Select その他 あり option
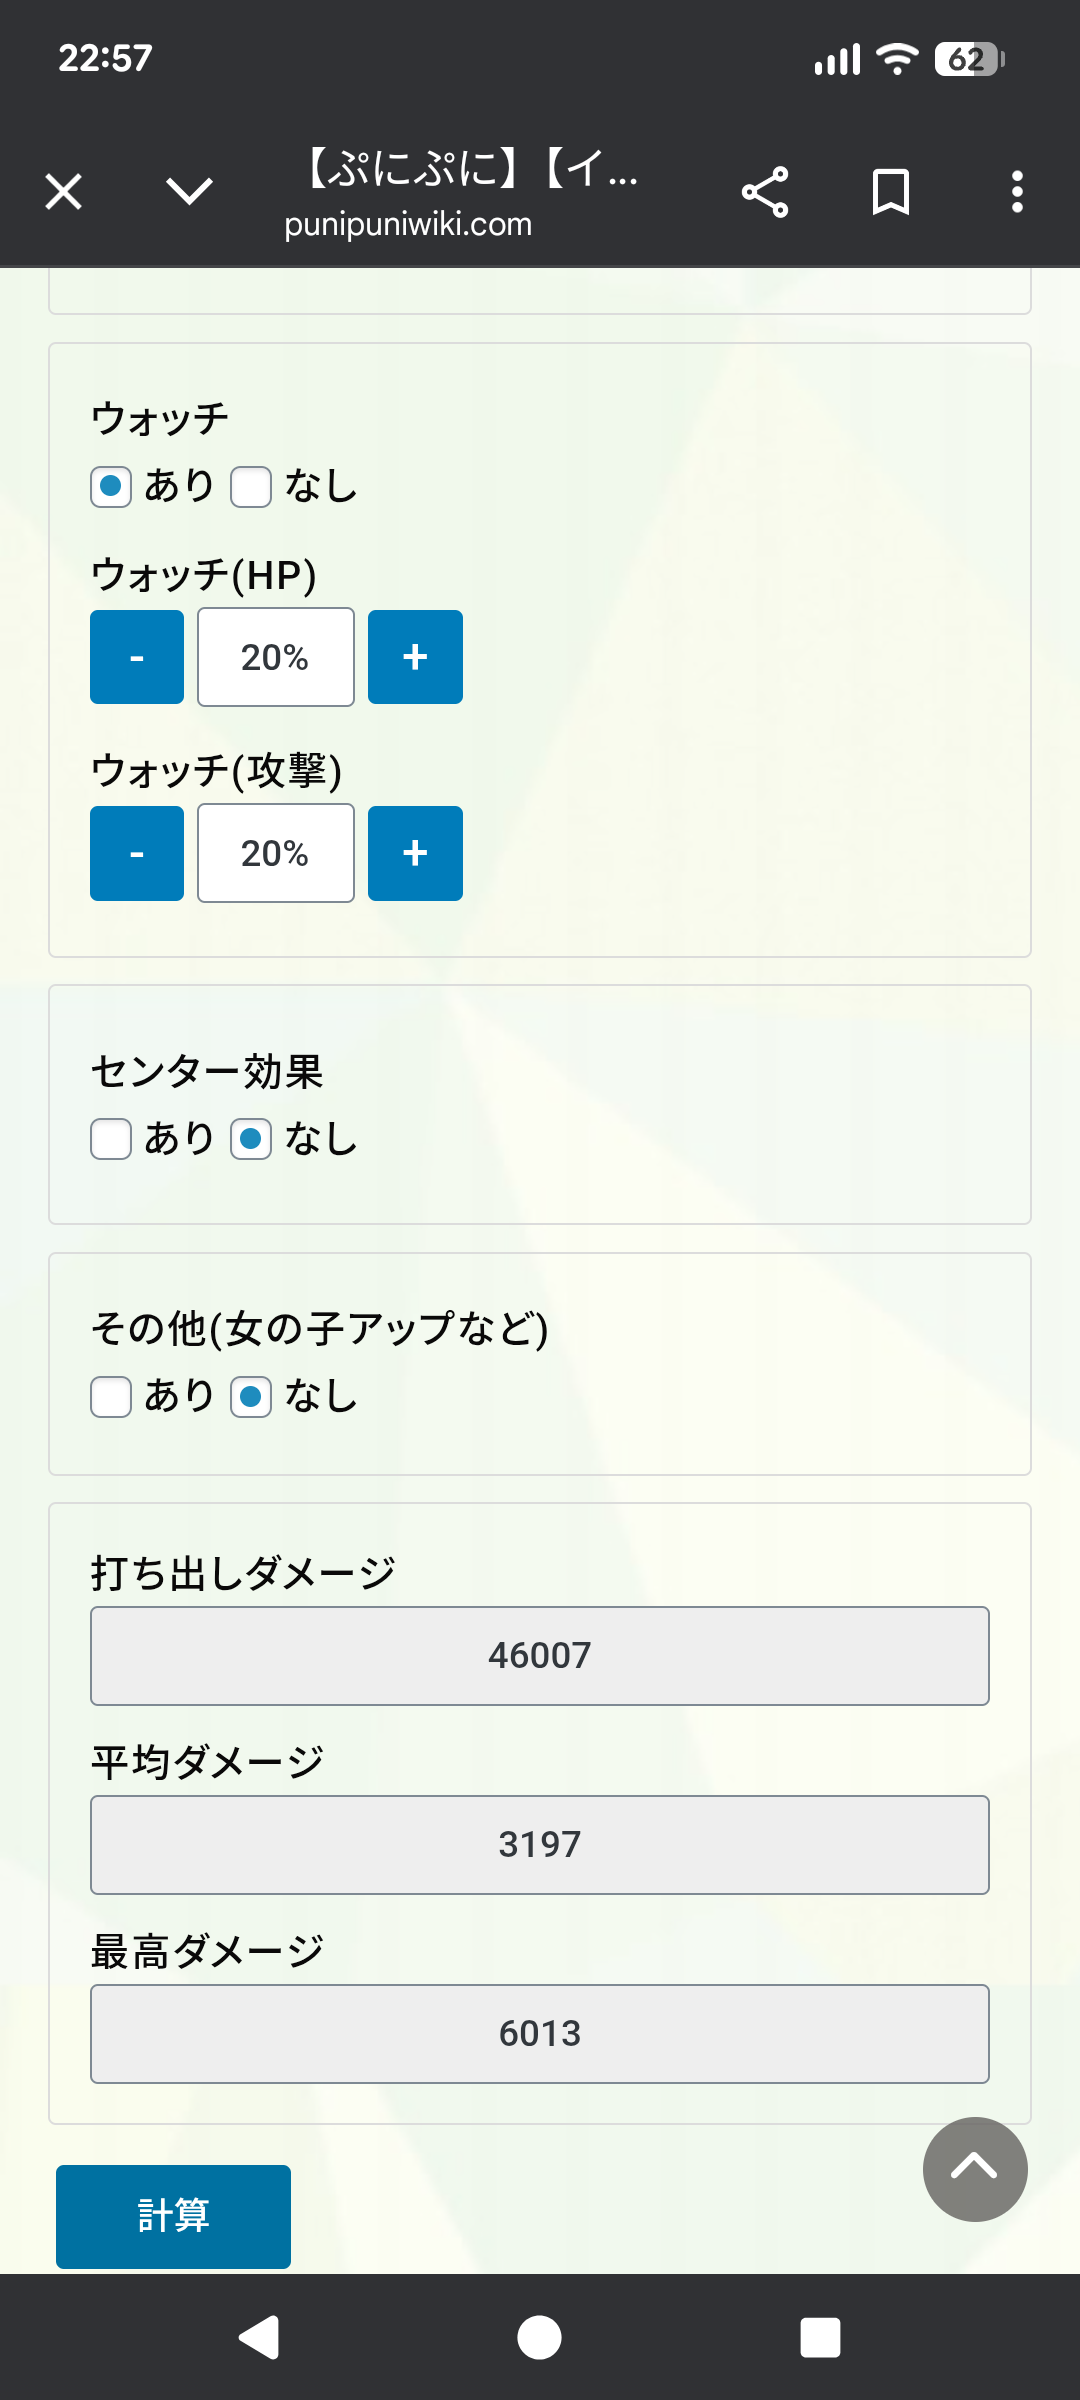 [111, 1397]
